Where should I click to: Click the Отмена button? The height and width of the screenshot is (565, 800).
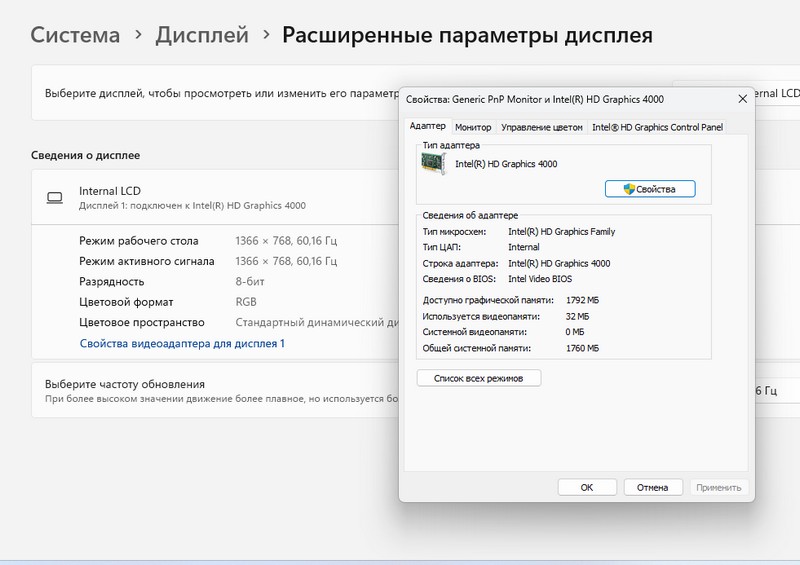(653, 487)
